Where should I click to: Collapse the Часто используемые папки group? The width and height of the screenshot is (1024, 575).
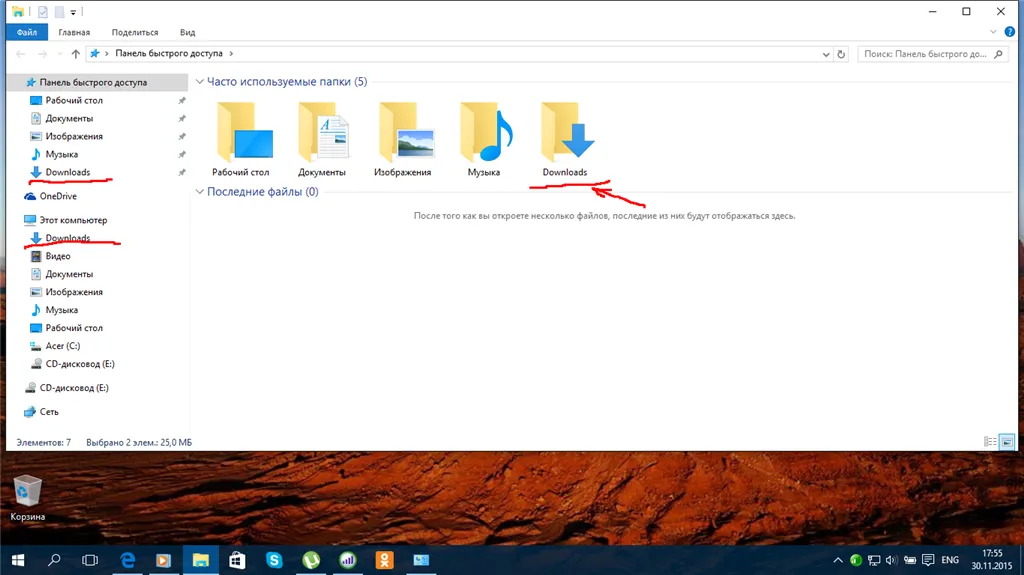200,82
